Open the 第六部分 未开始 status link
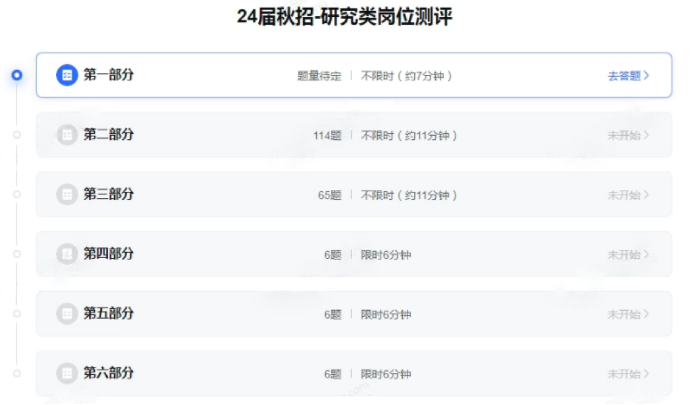The height and width of the screenshot is (405, 693). [x=628, y=374]
